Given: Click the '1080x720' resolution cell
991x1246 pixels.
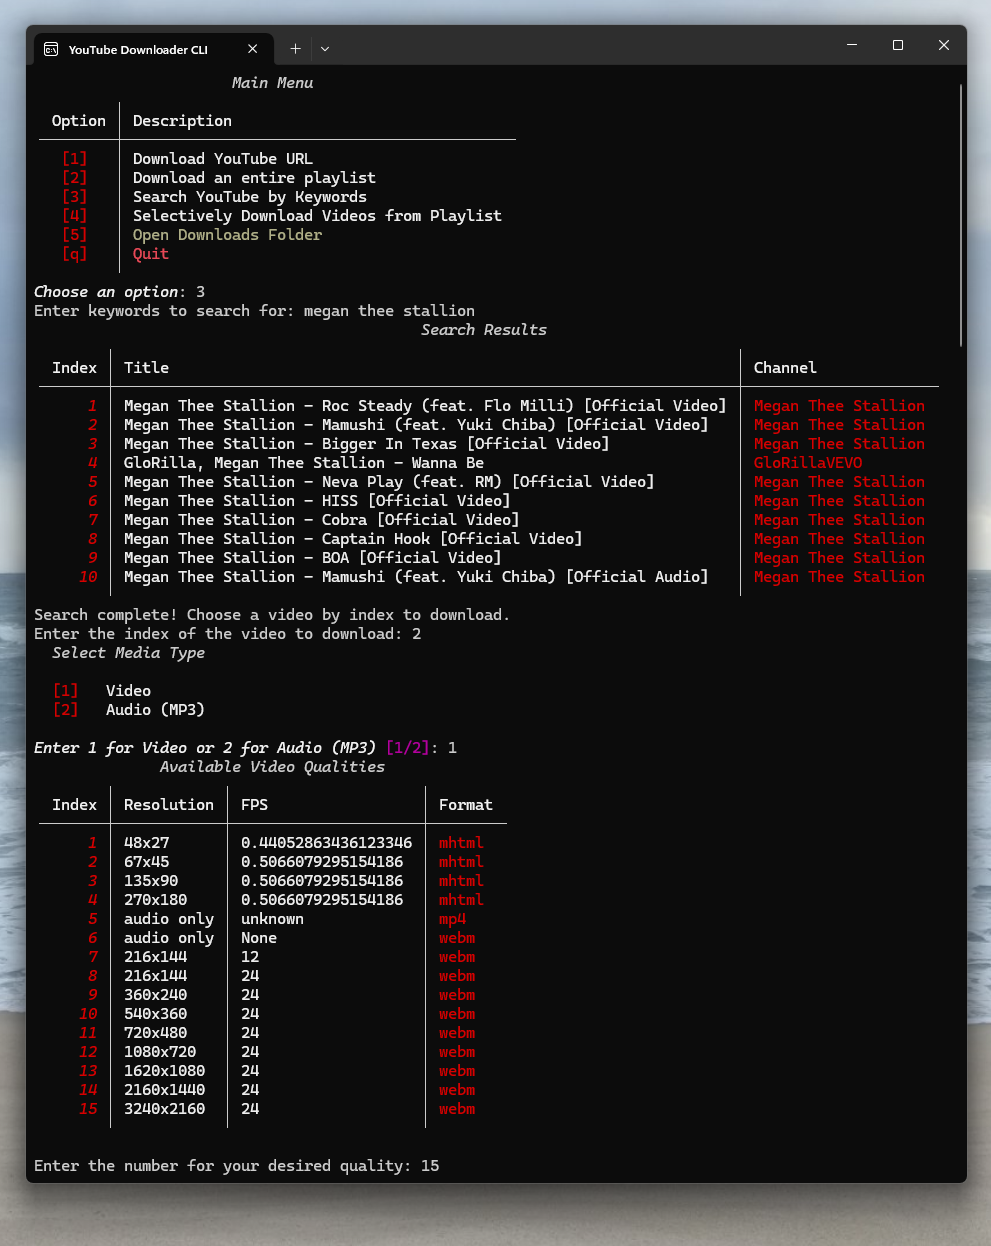Looking at the screenshot, I should [x=160, y=1052].
